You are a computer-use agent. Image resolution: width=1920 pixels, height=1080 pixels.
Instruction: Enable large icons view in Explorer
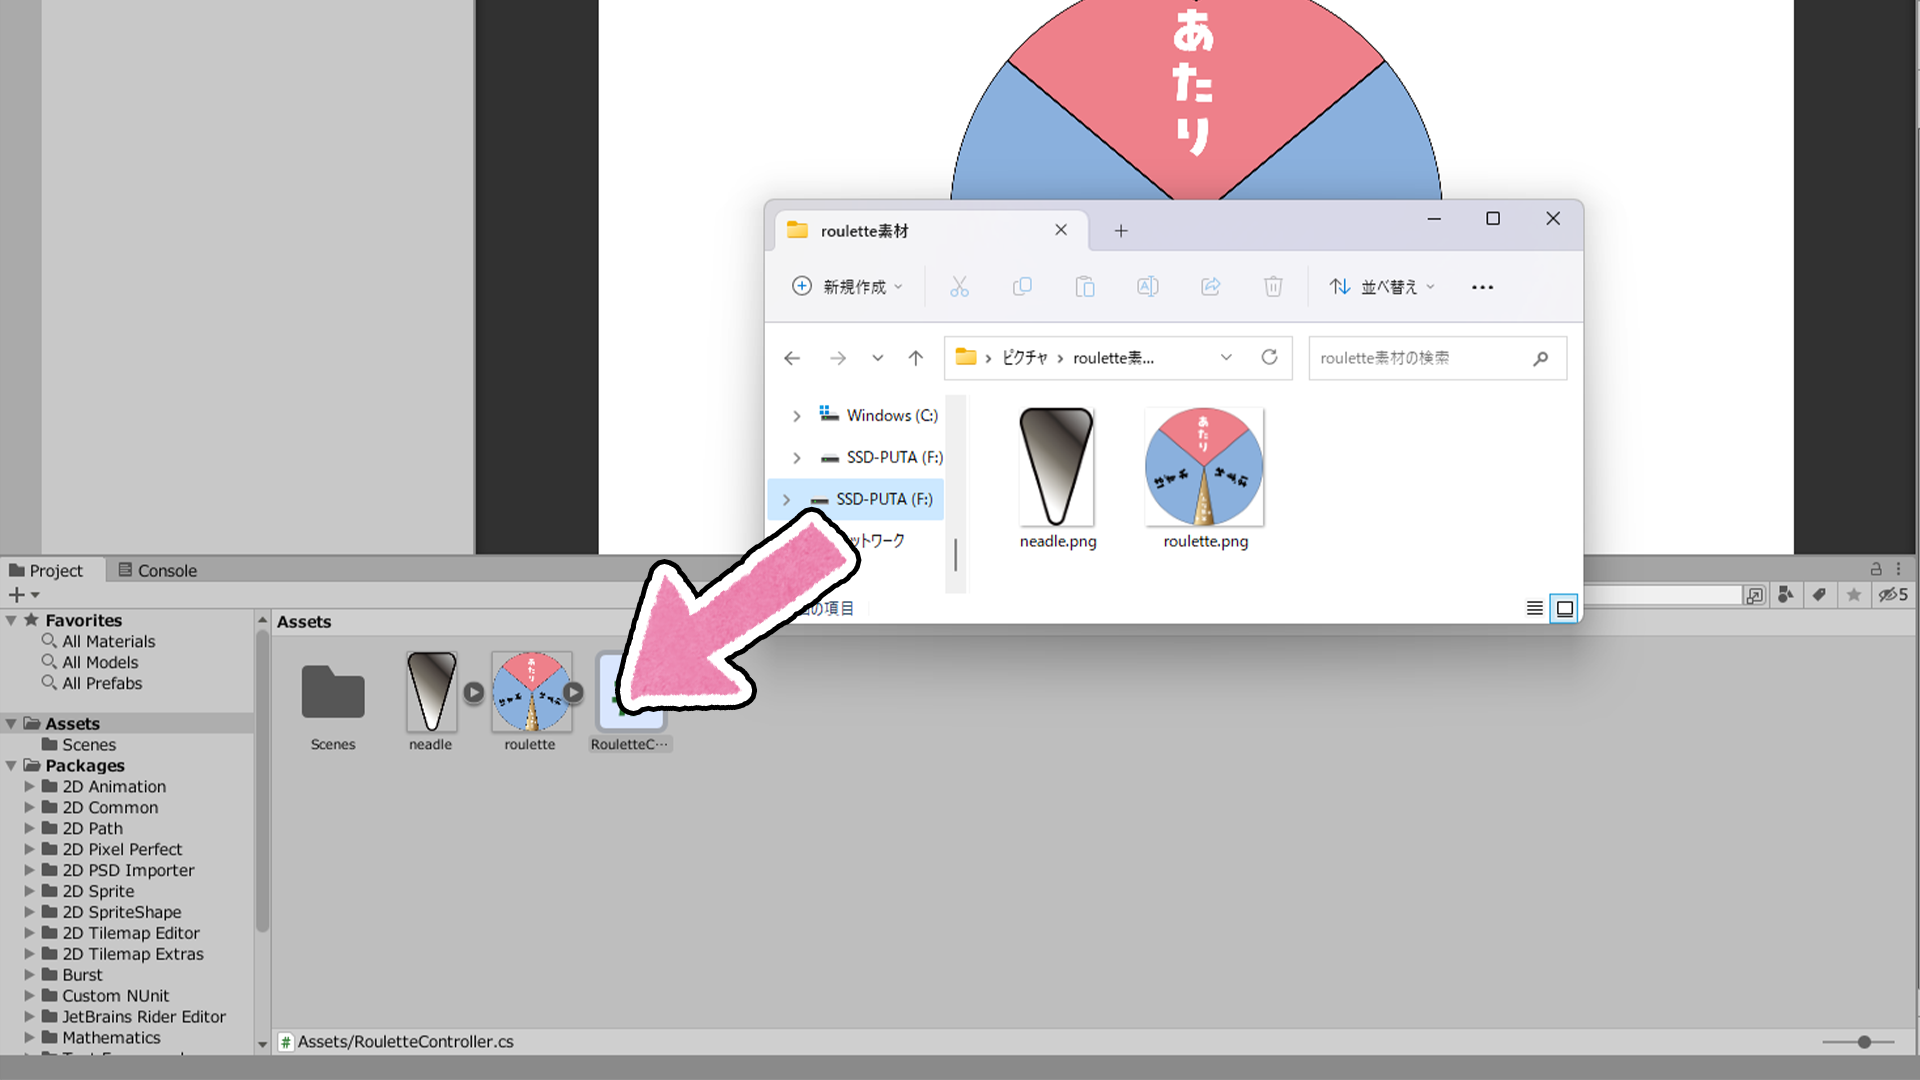tap(1564, 608)
